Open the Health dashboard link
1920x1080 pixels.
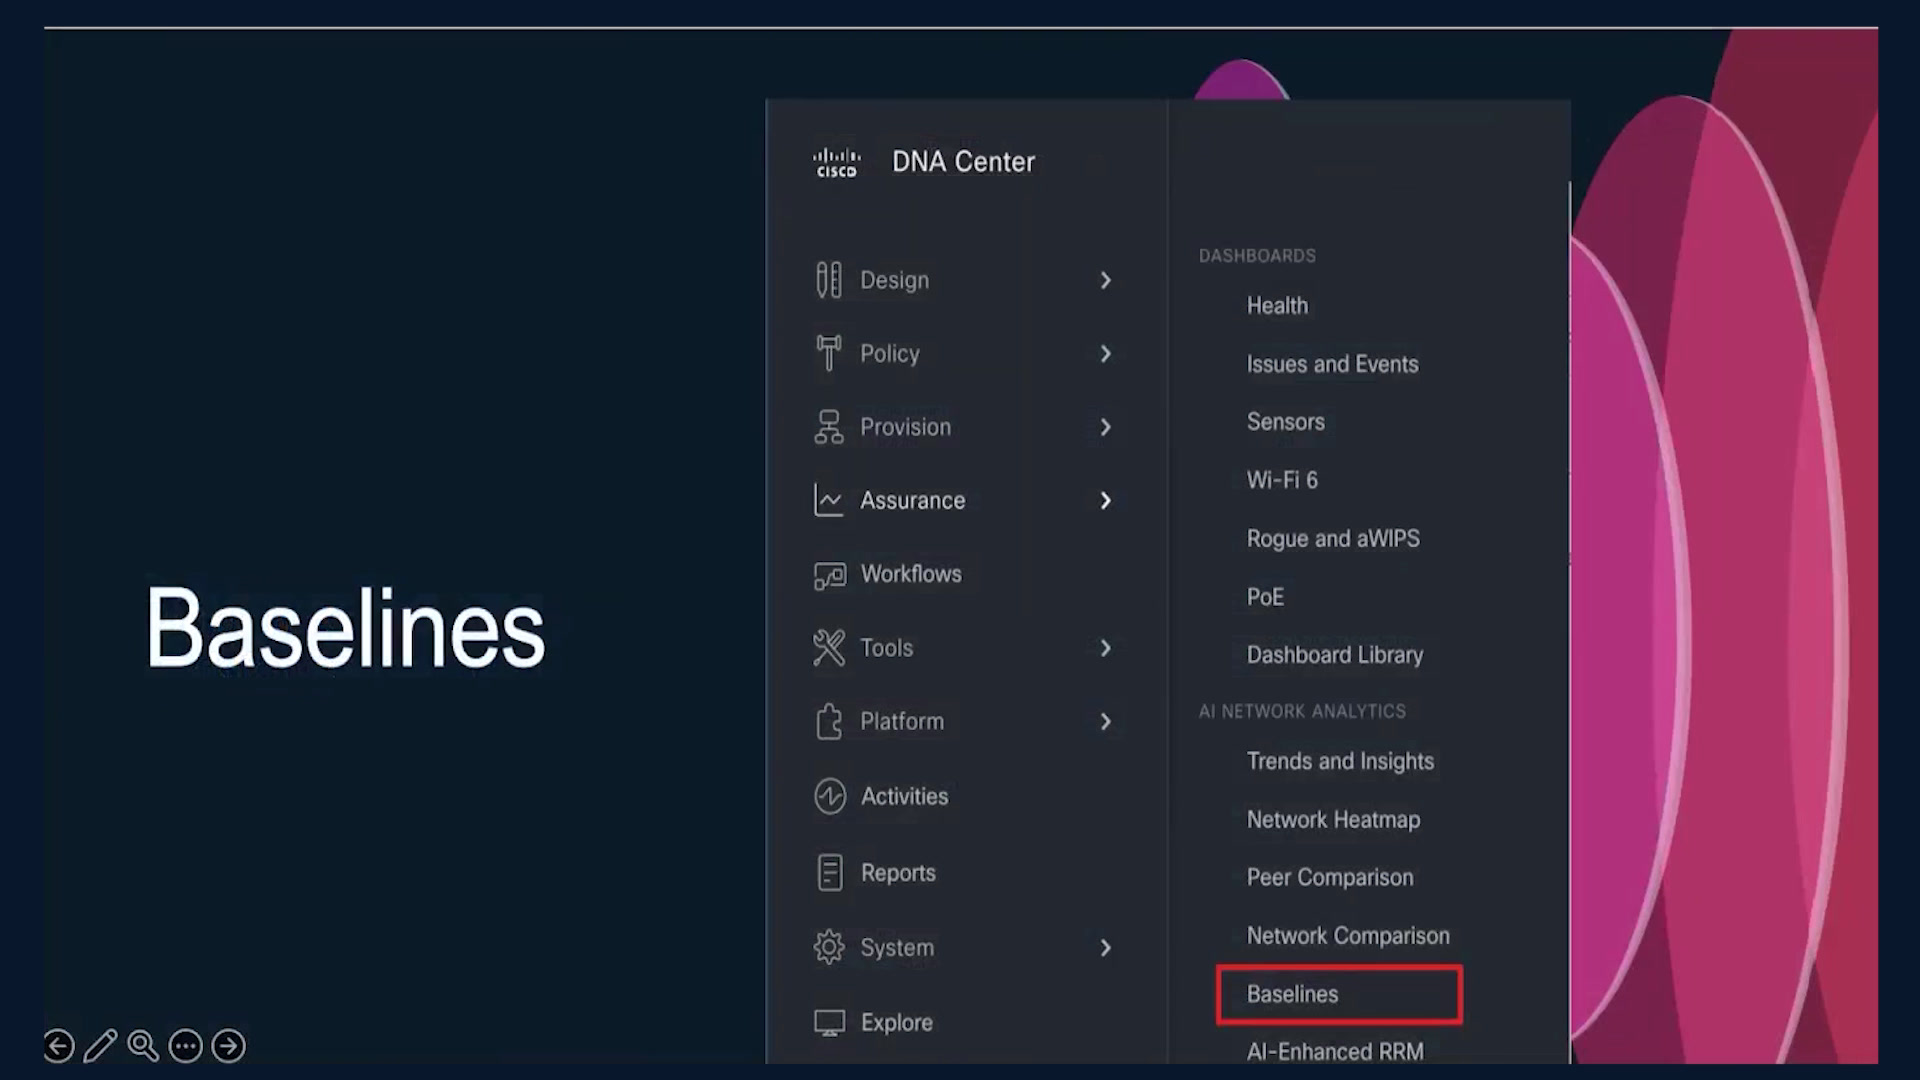(1277, 305)
